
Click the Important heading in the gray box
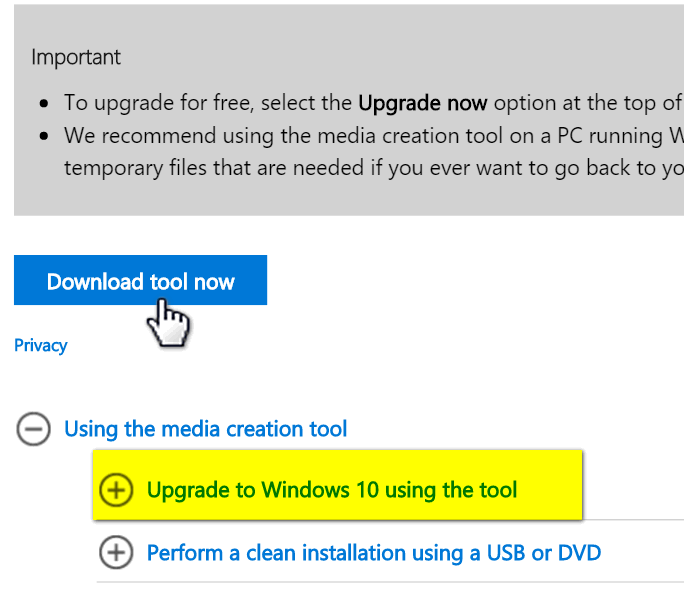pos(76,57)
